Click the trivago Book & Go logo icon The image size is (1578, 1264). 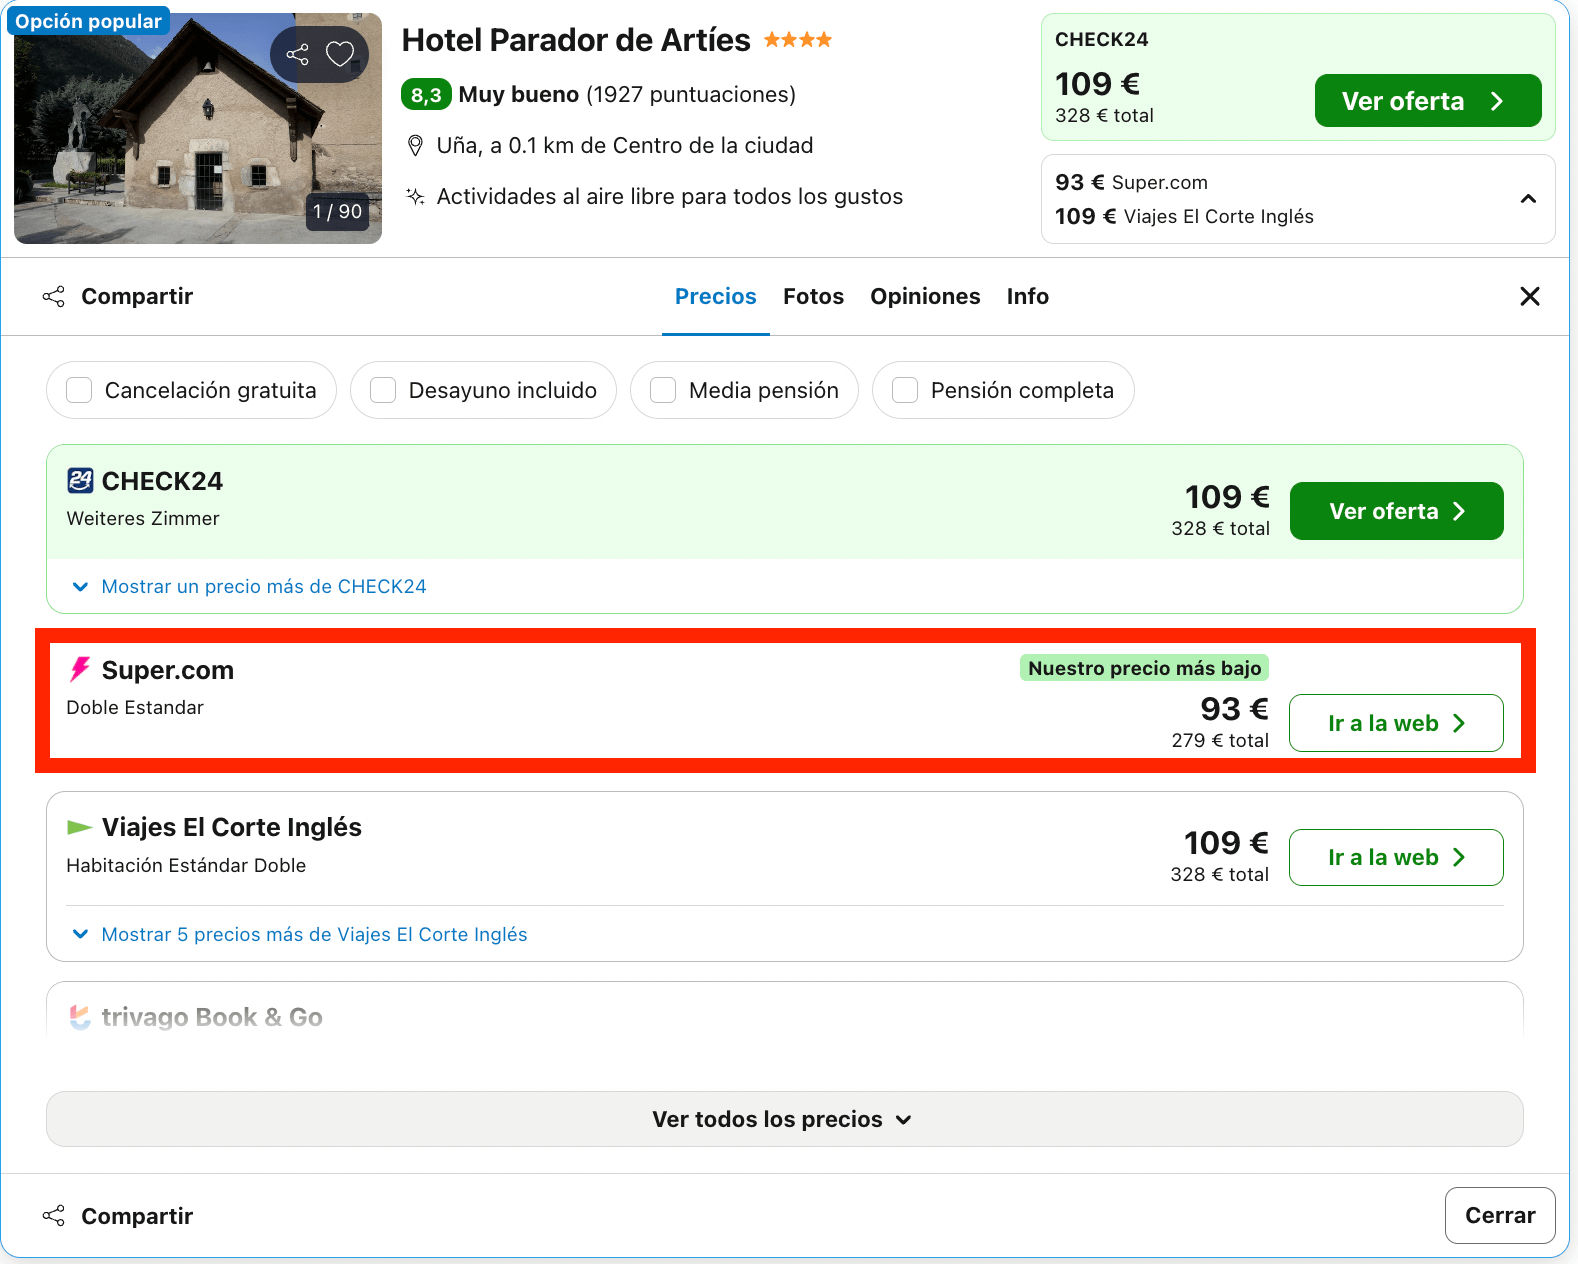pos(80,1017)
